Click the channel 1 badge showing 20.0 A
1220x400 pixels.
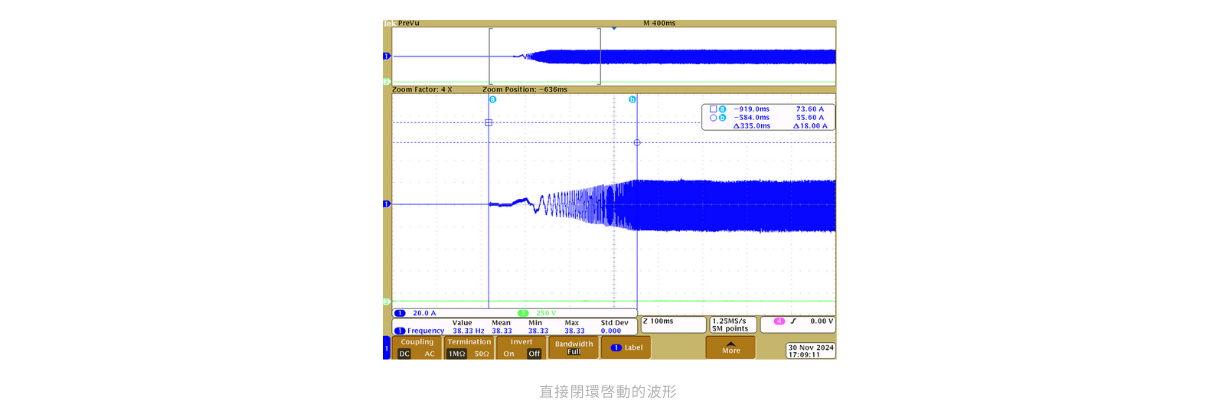(420, 313)
